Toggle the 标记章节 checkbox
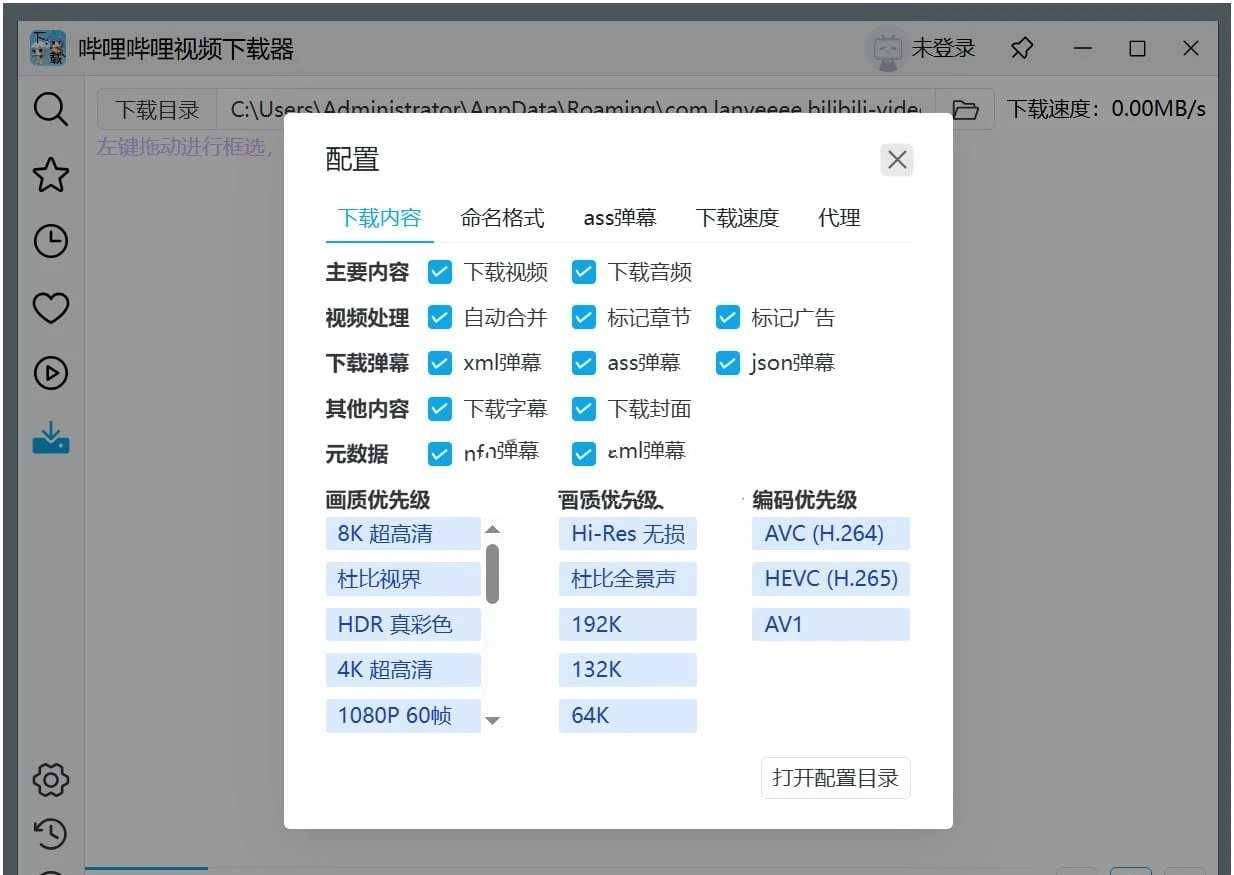 [584, 318]
